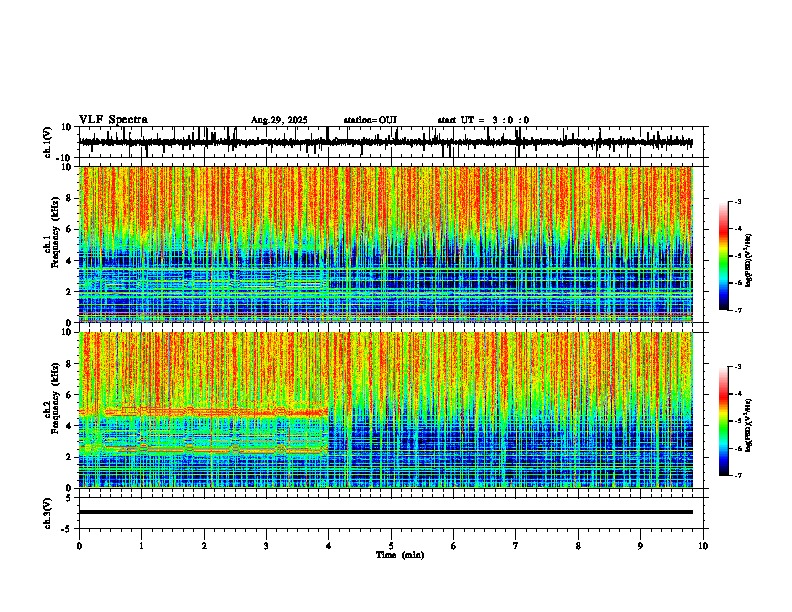Click the "Time (min)" axis label
The height and width of the screenshot is (612, 792).
(400, 555)
